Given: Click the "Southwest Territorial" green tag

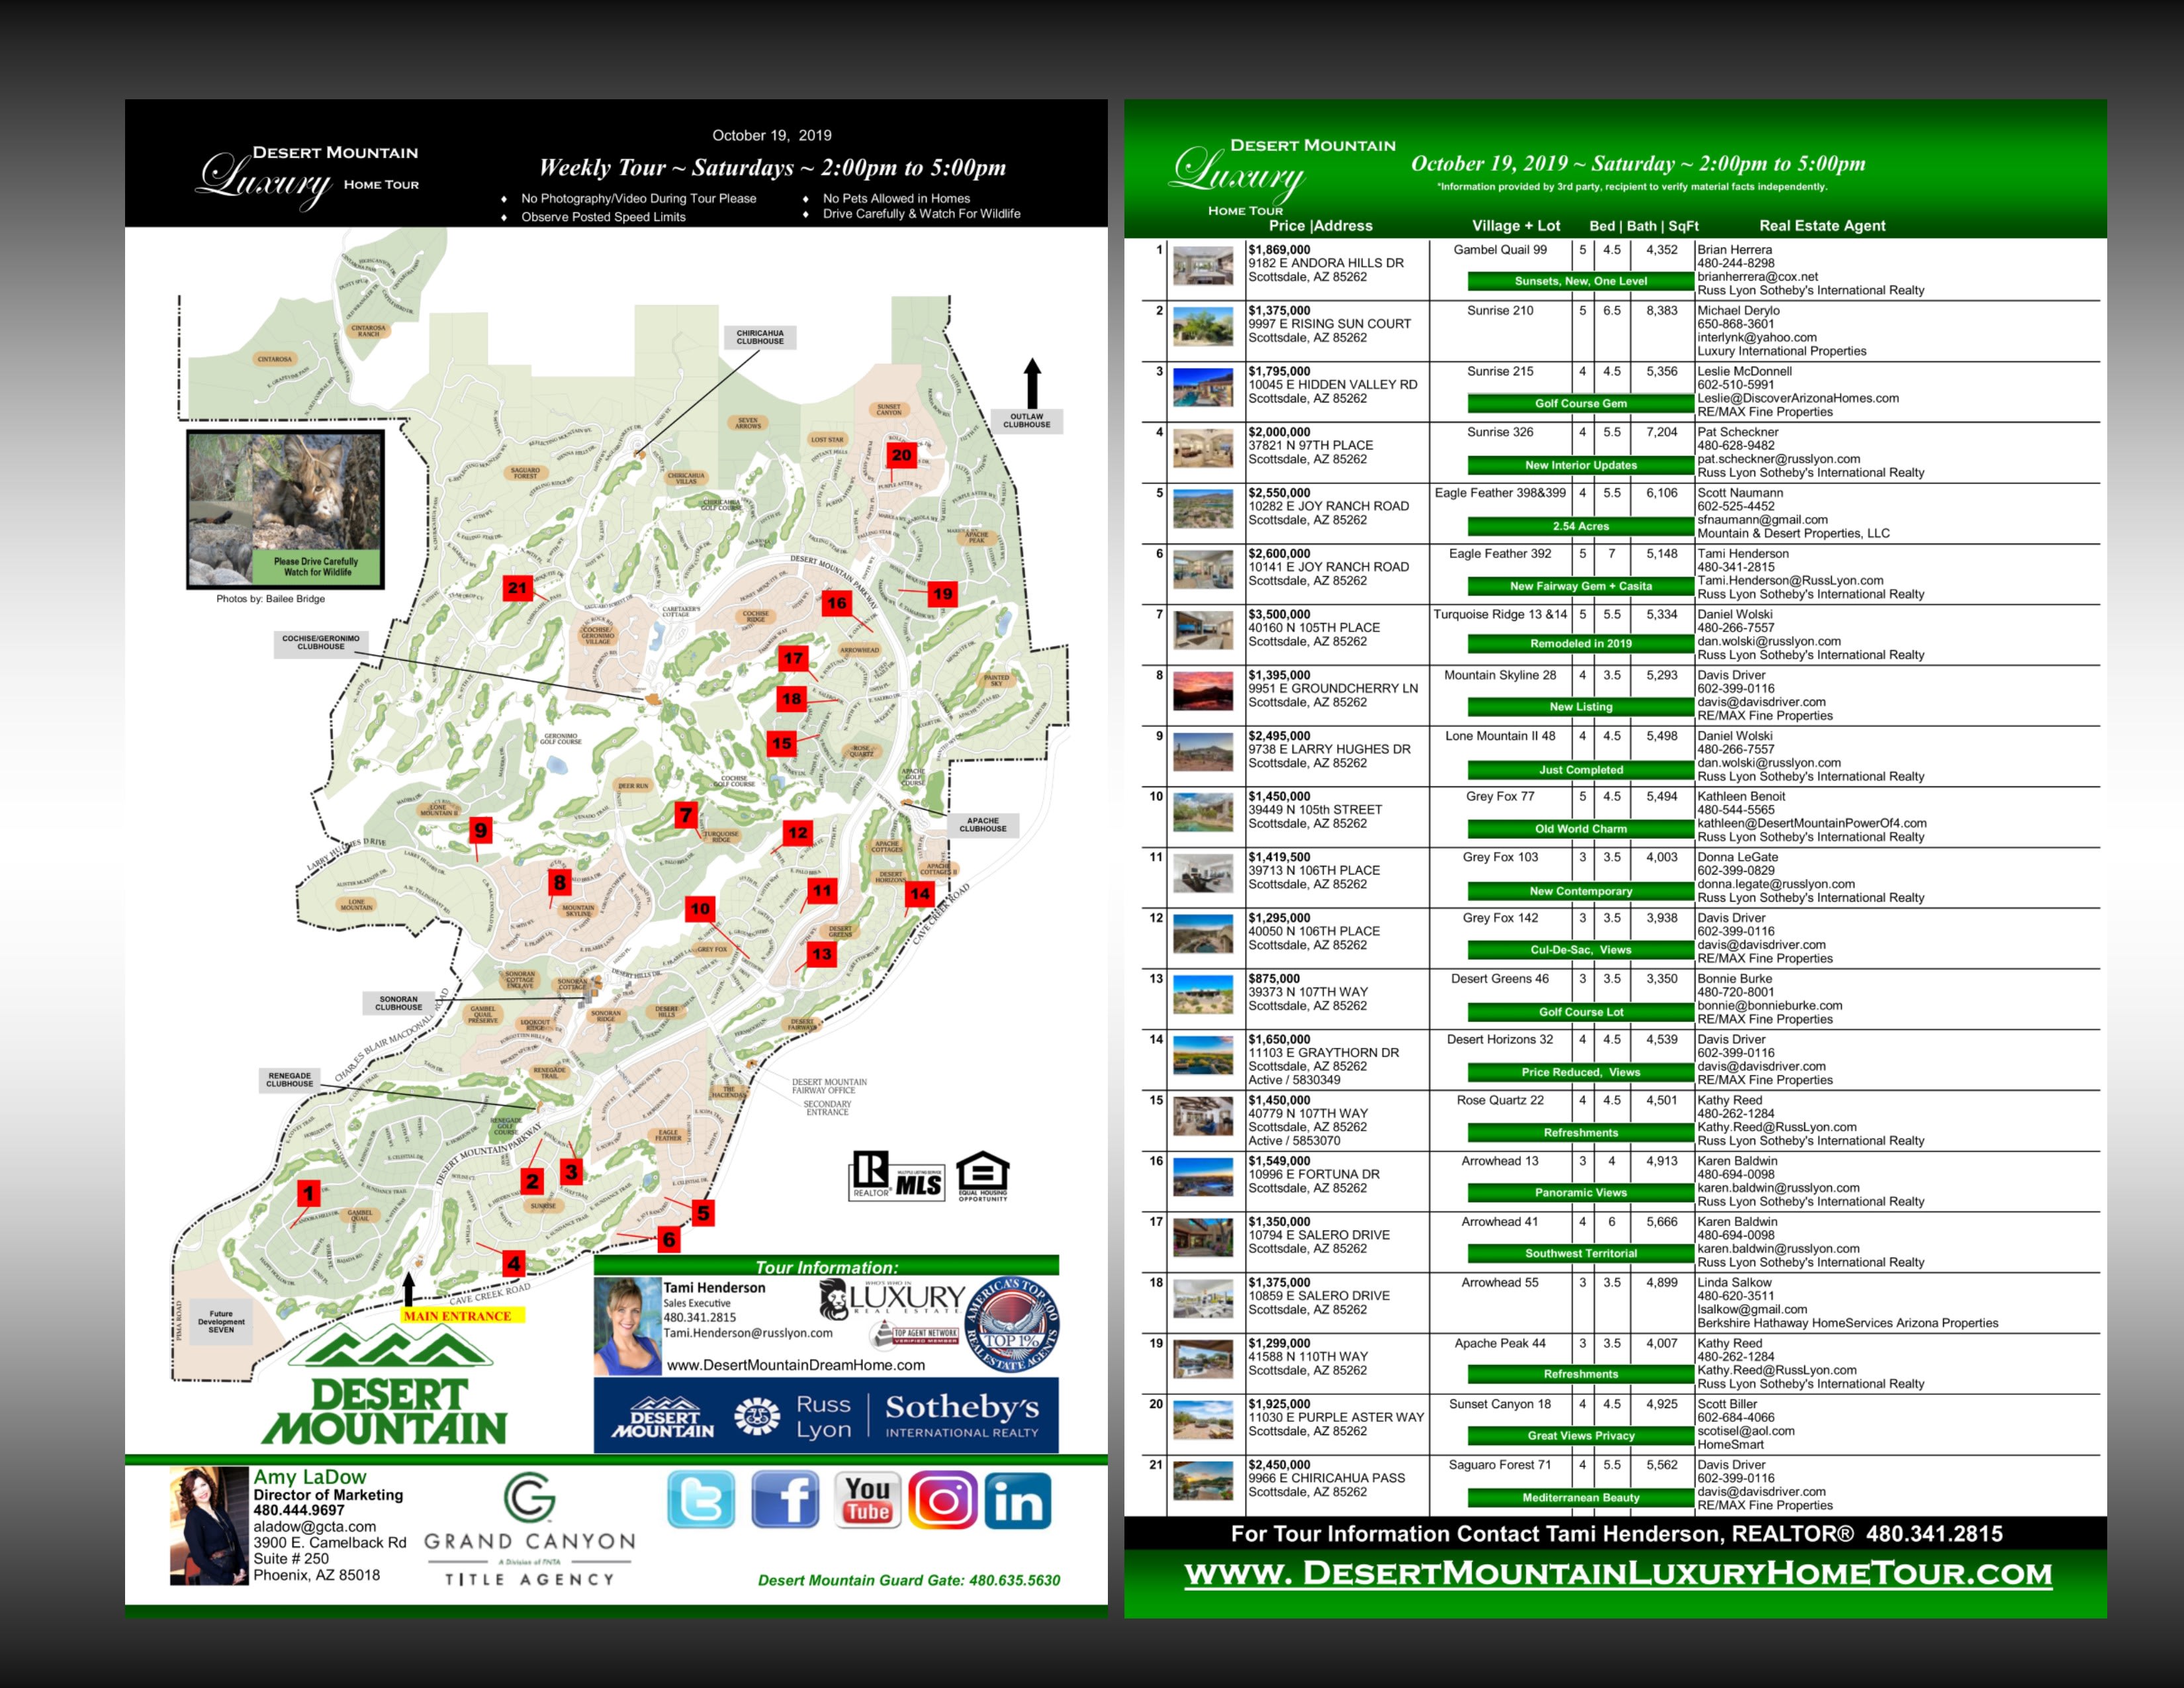Looking at the screenshot, I should tap(1580, 1253).
